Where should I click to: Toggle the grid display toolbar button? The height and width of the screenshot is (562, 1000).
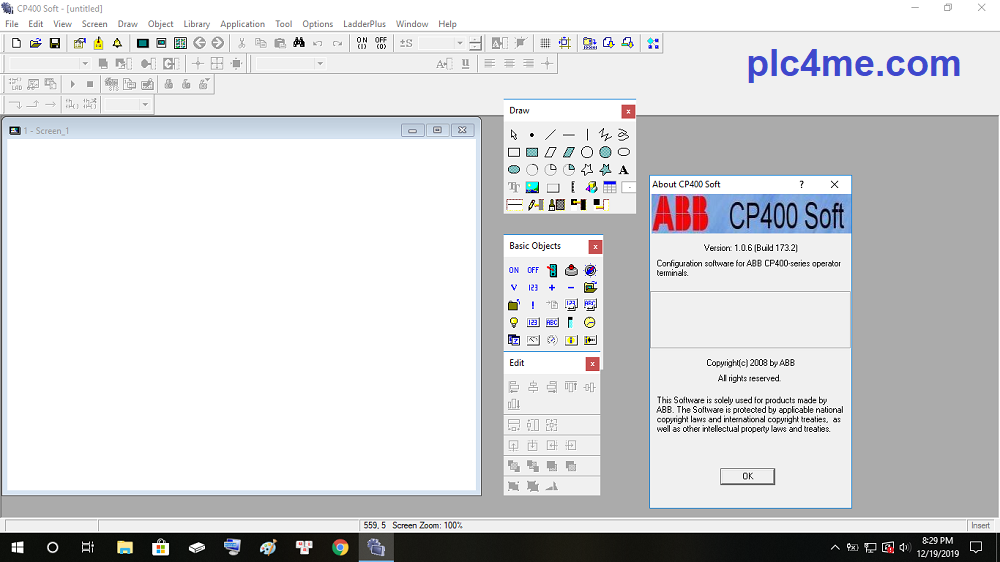[545, 43]
